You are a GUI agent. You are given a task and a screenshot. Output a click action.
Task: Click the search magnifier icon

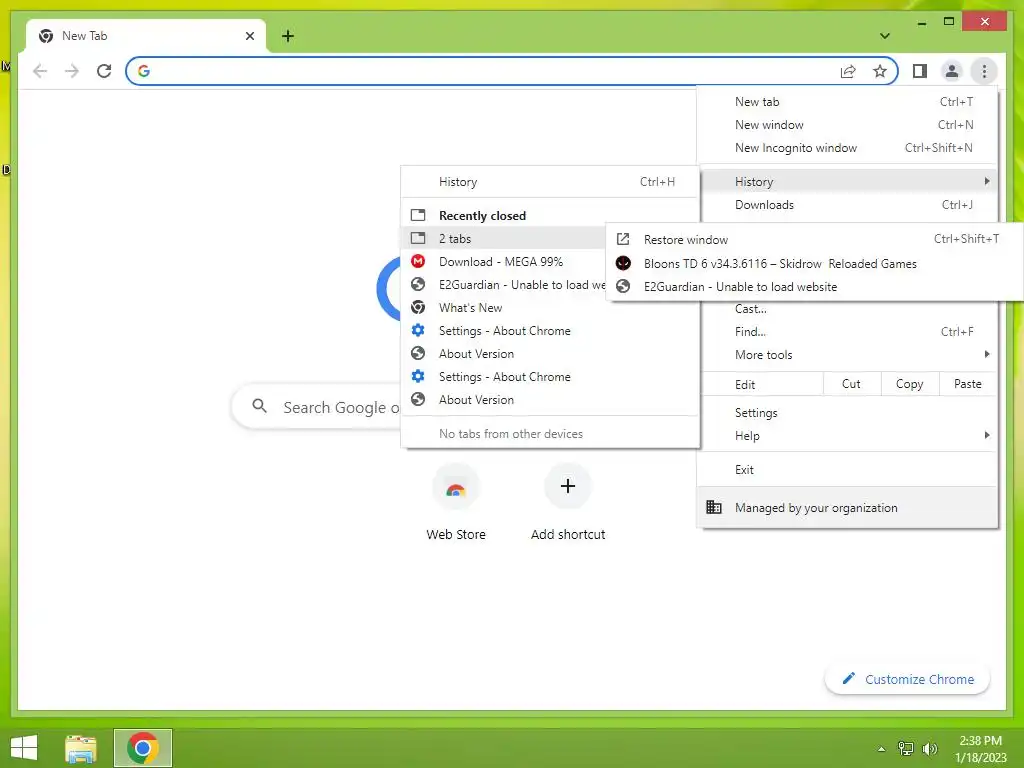pyautogui.click(x=259, y=406)
